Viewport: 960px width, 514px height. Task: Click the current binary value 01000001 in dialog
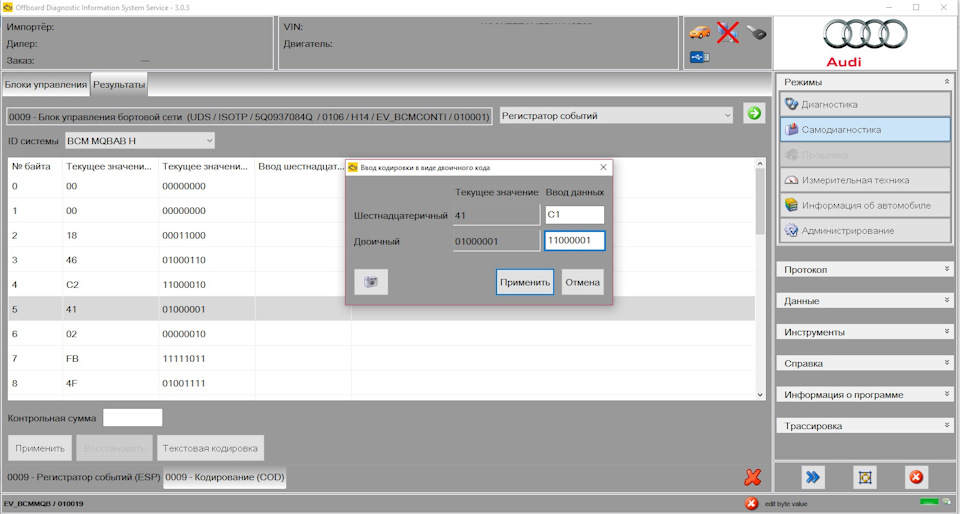click(x=497, y=241)
